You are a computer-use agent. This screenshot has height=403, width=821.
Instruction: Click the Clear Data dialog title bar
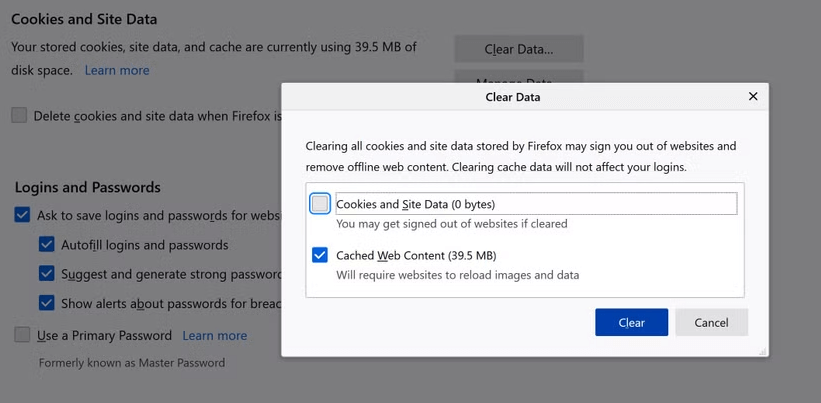[x=512, y=97]
